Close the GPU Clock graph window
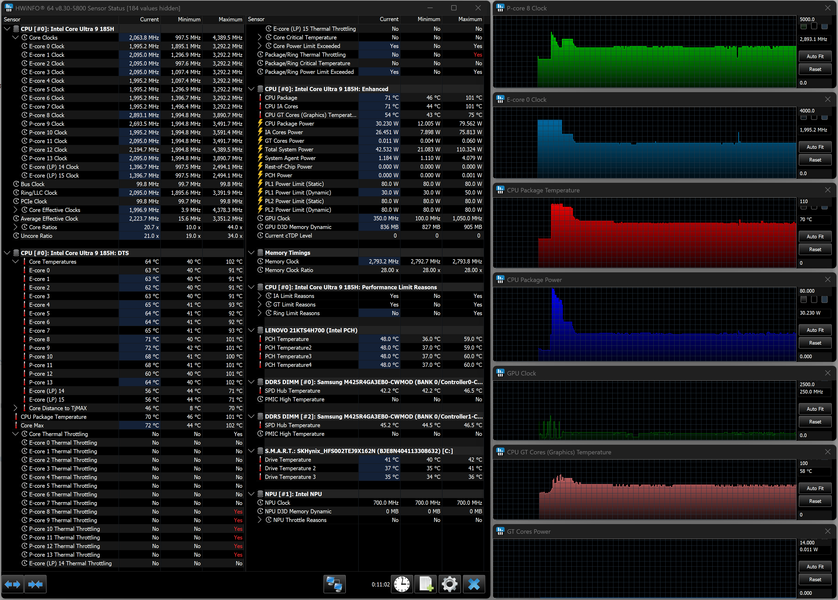 coord(827,373)
